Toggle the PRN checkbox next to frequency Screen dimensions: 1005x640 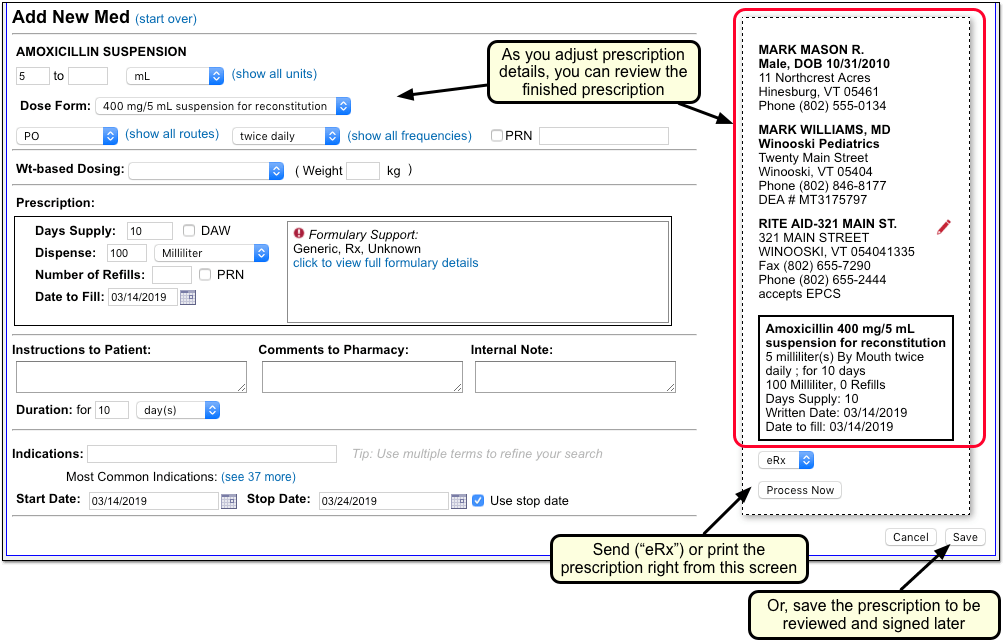[497, 136]
